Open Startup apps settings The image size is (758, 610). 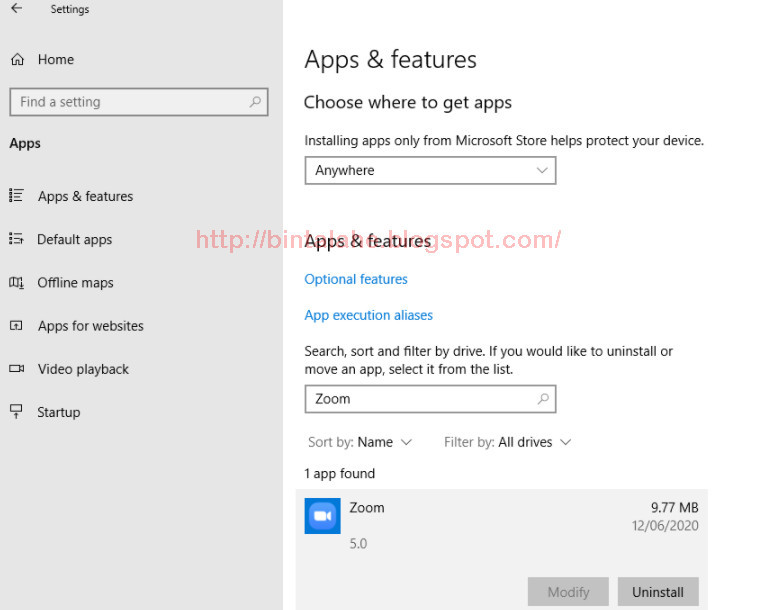[x=59, y=412]
